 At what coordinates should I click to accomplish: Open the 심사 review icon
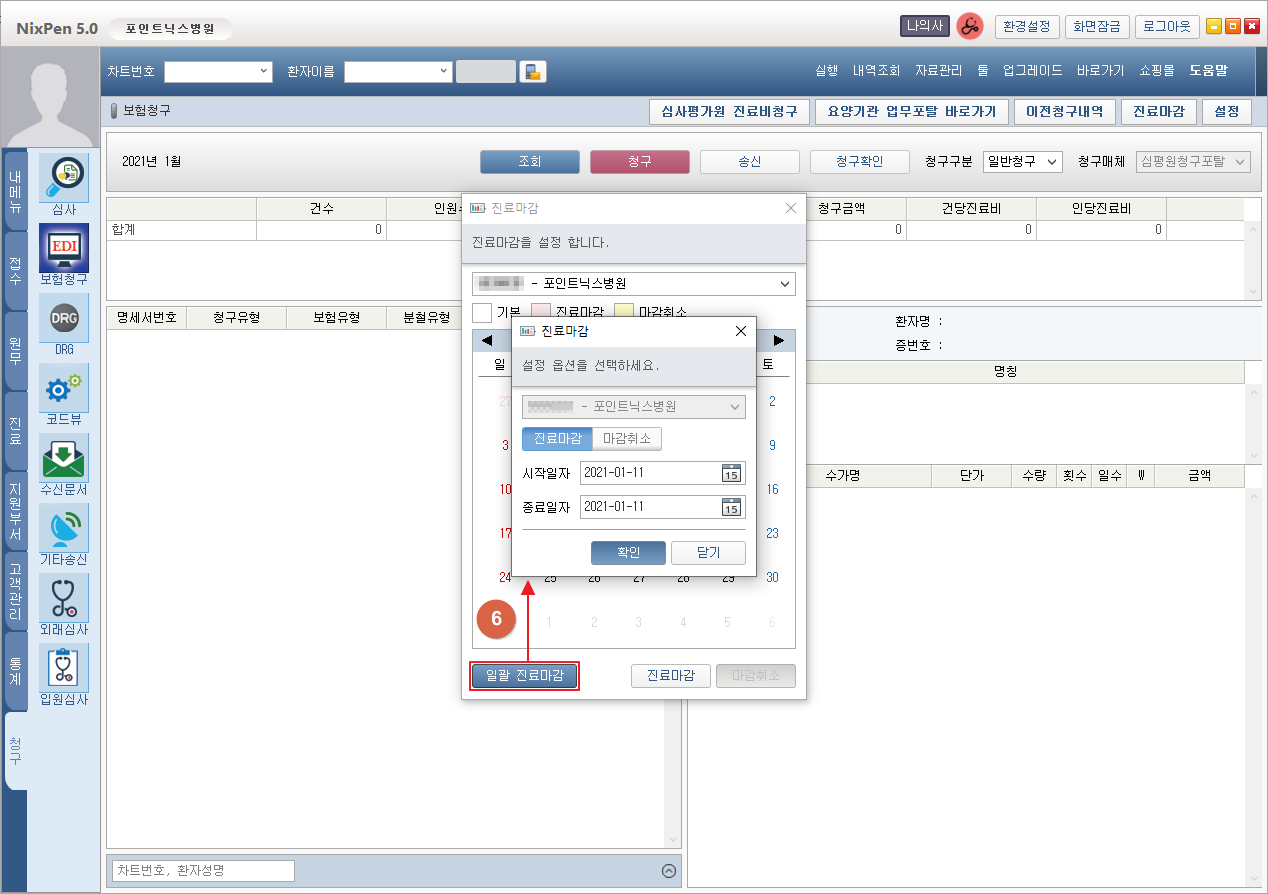click(x=64, y=177)
